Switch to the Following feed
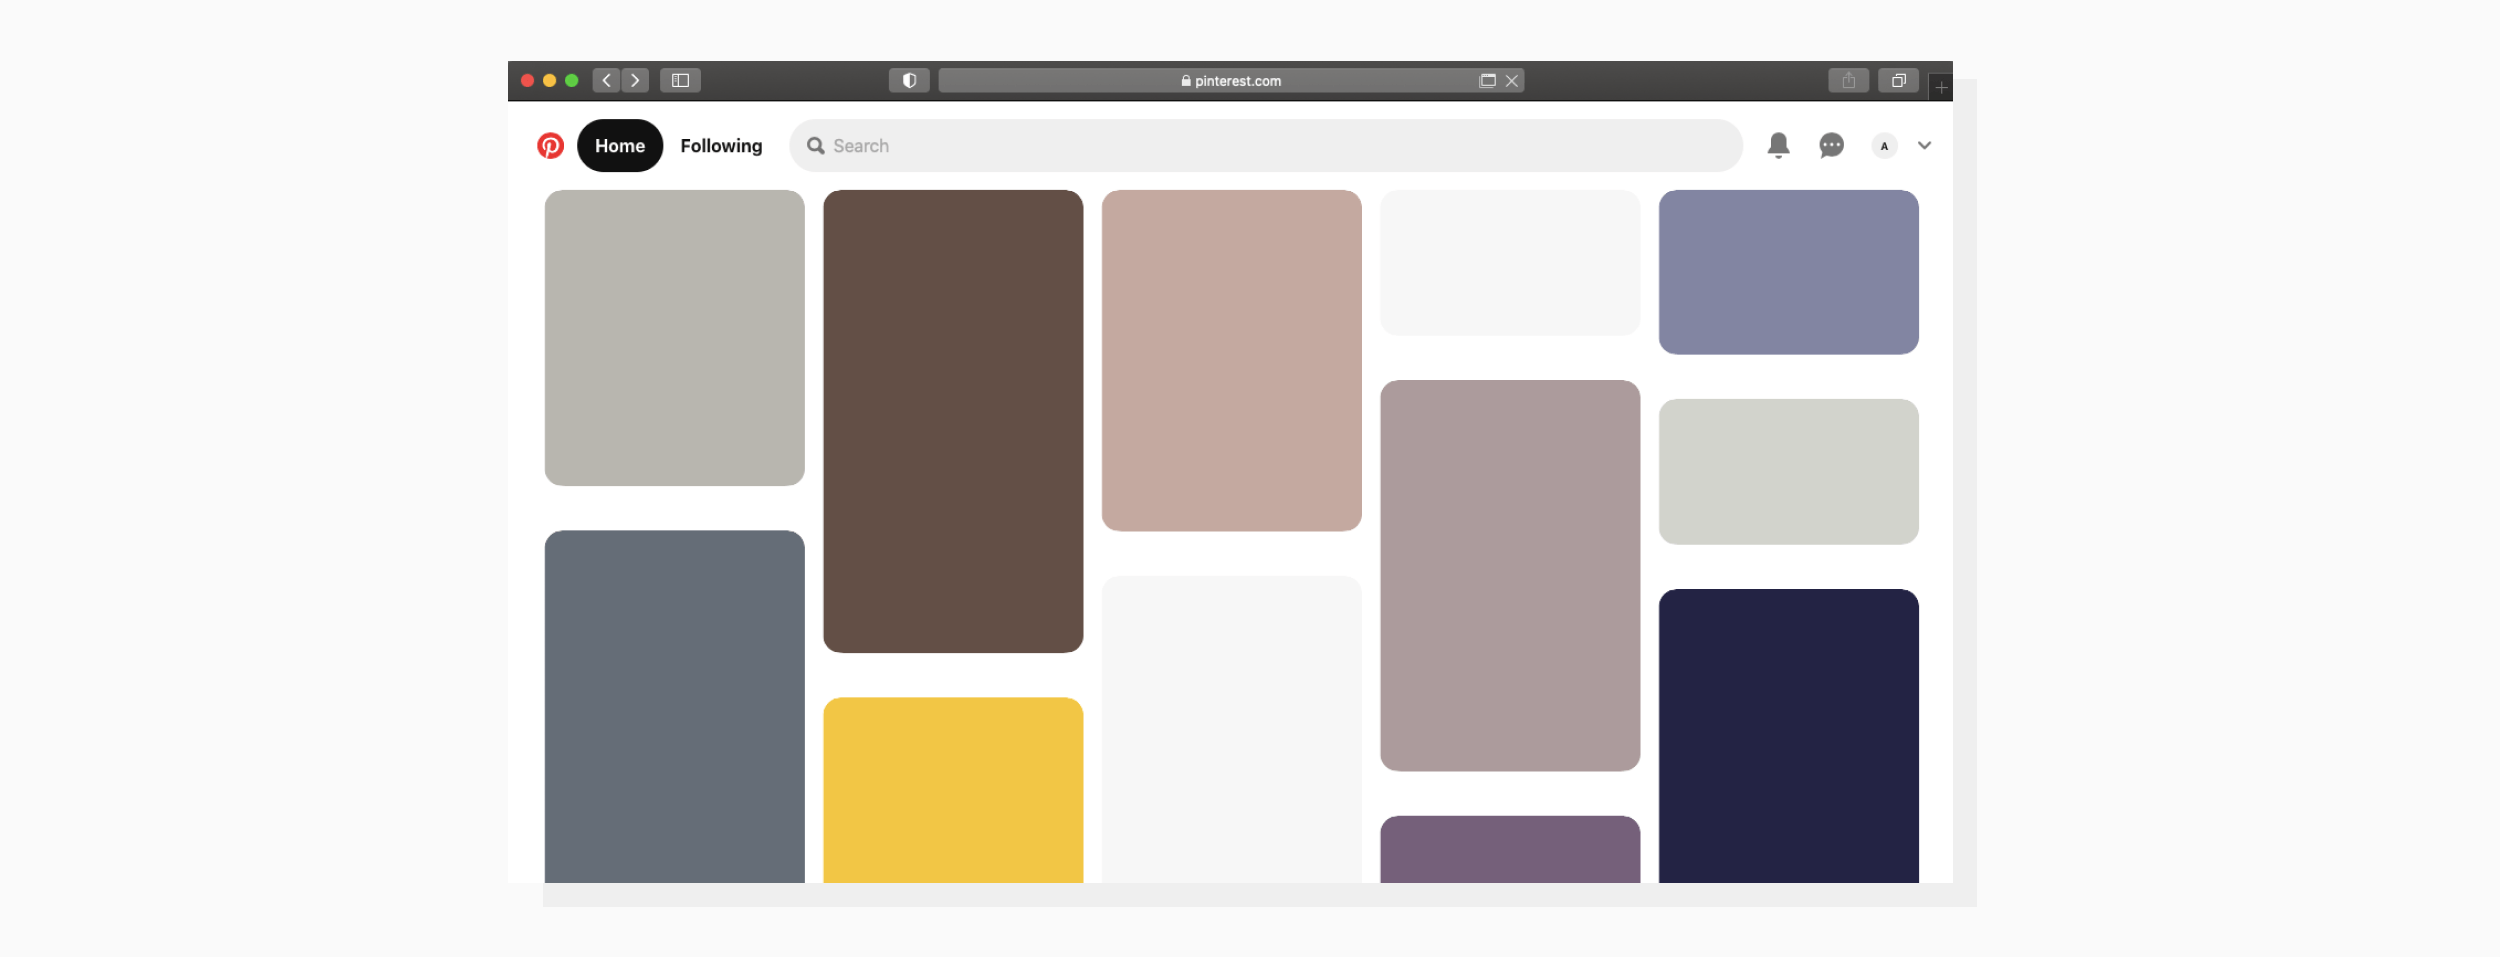The width and height of the screenshot is (2500, 957). [x=721, y=145]
